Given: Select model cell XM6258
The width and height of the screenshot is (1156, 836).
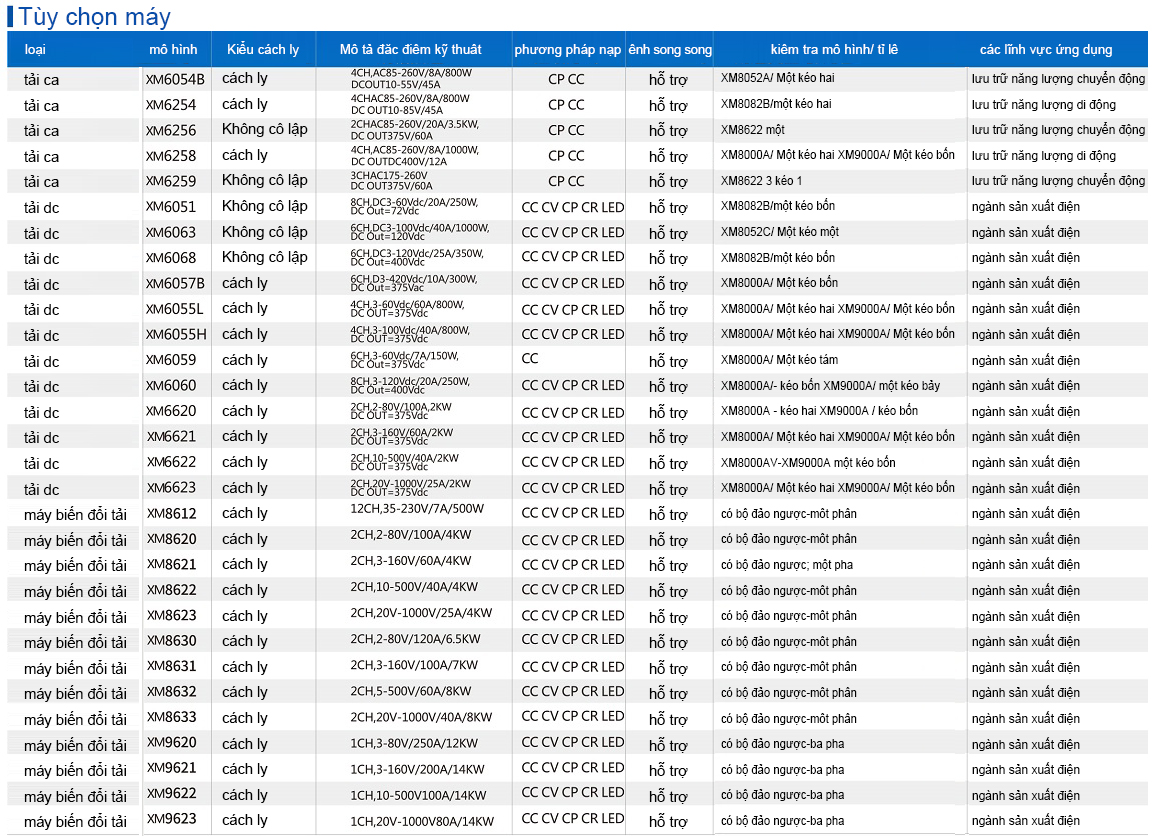Looking at the screenshot, I should [171, 156].
